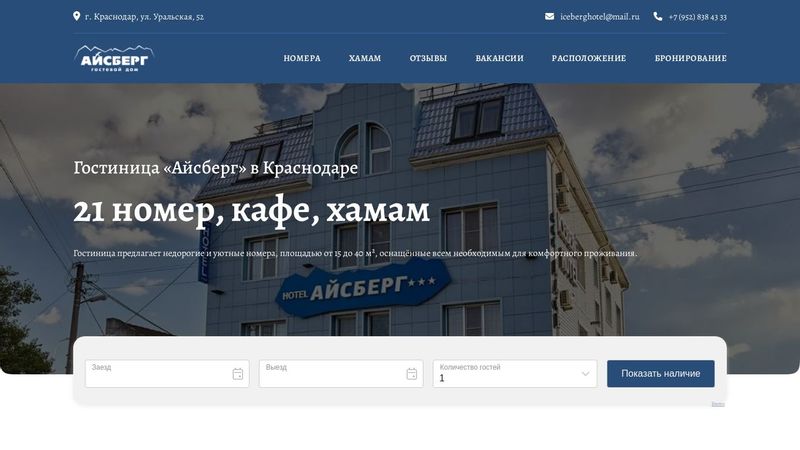
Task: Open the check-out calendar icon
Action: coord(412,374)
